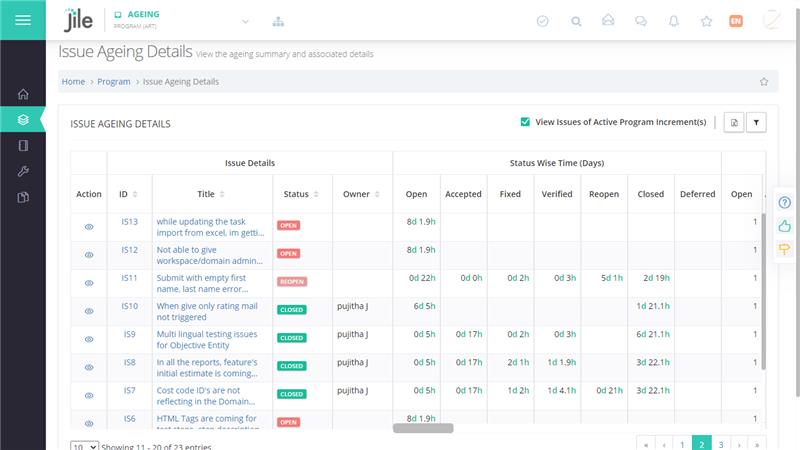Image resolution: width=800 pixels, height=450 pixels.
Task: Open the hamburger navigation menu
Action: click(x=22, y=20)
